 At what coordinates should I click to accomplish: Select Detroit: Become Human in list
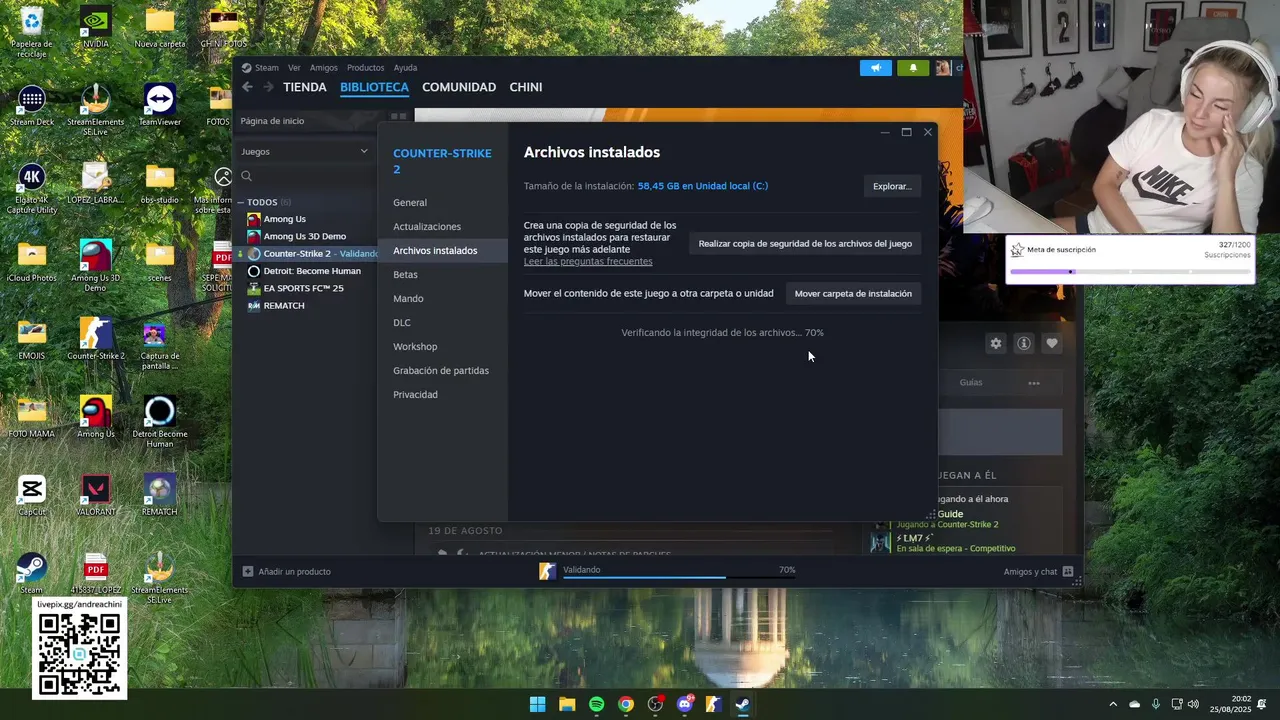(312, 271)
